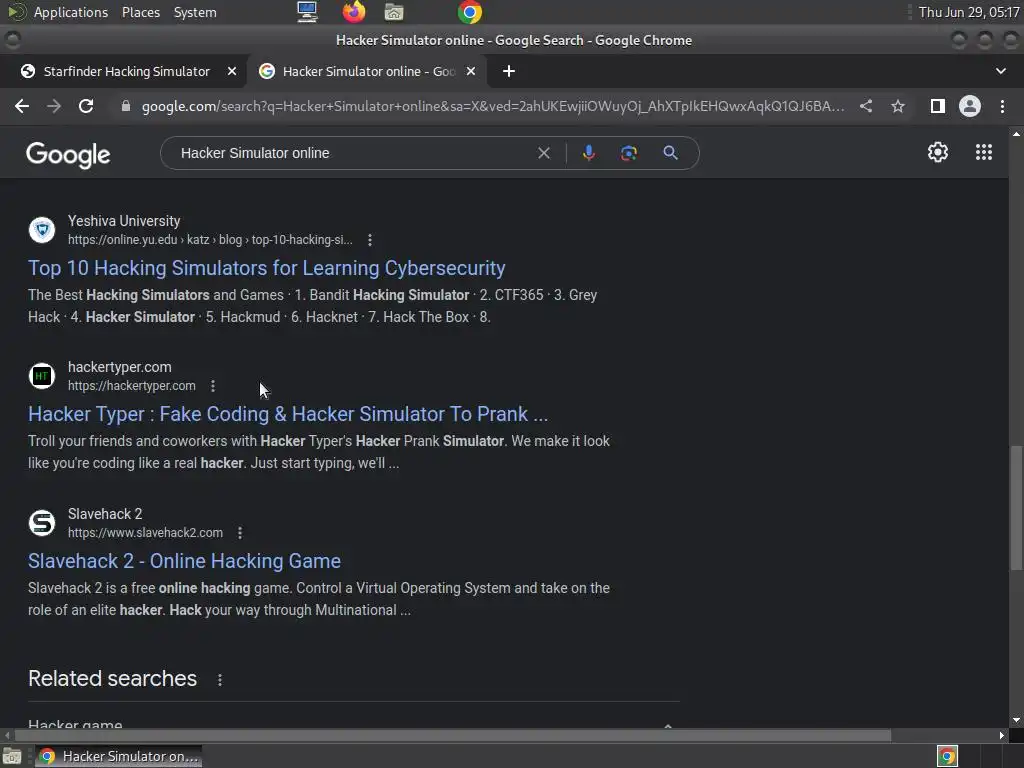The image size is (1024, 768).
Task: Click the lock icon in address bar
Action: tap(126, 106)
